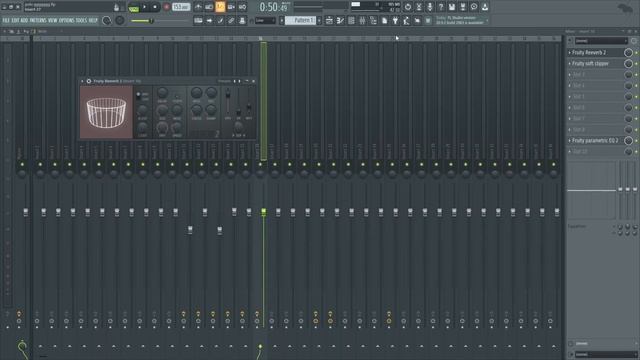Image resolution: width=640 pixels, height=360 pixels.
Task: Open the ADD menu
Action: (x=24, y=20)
